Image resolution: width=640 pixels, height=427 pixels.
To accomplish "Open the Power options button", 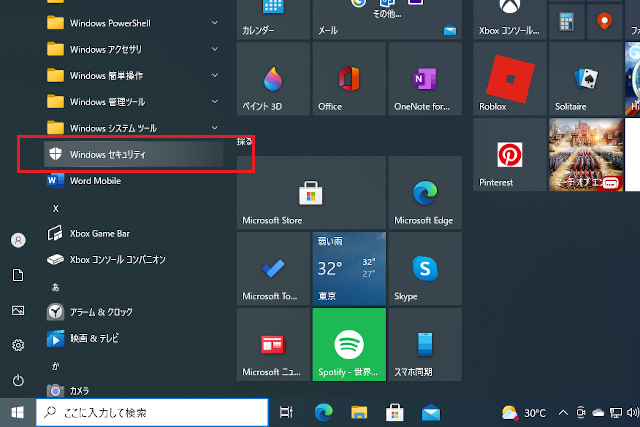I will (18, 380).
